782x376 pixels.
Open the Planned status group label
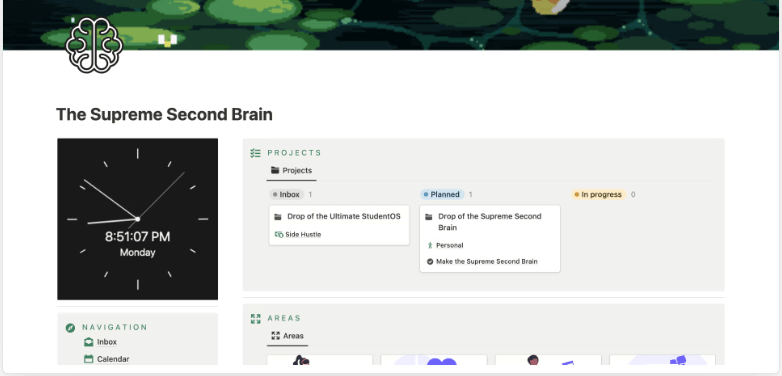pos(441,194)
